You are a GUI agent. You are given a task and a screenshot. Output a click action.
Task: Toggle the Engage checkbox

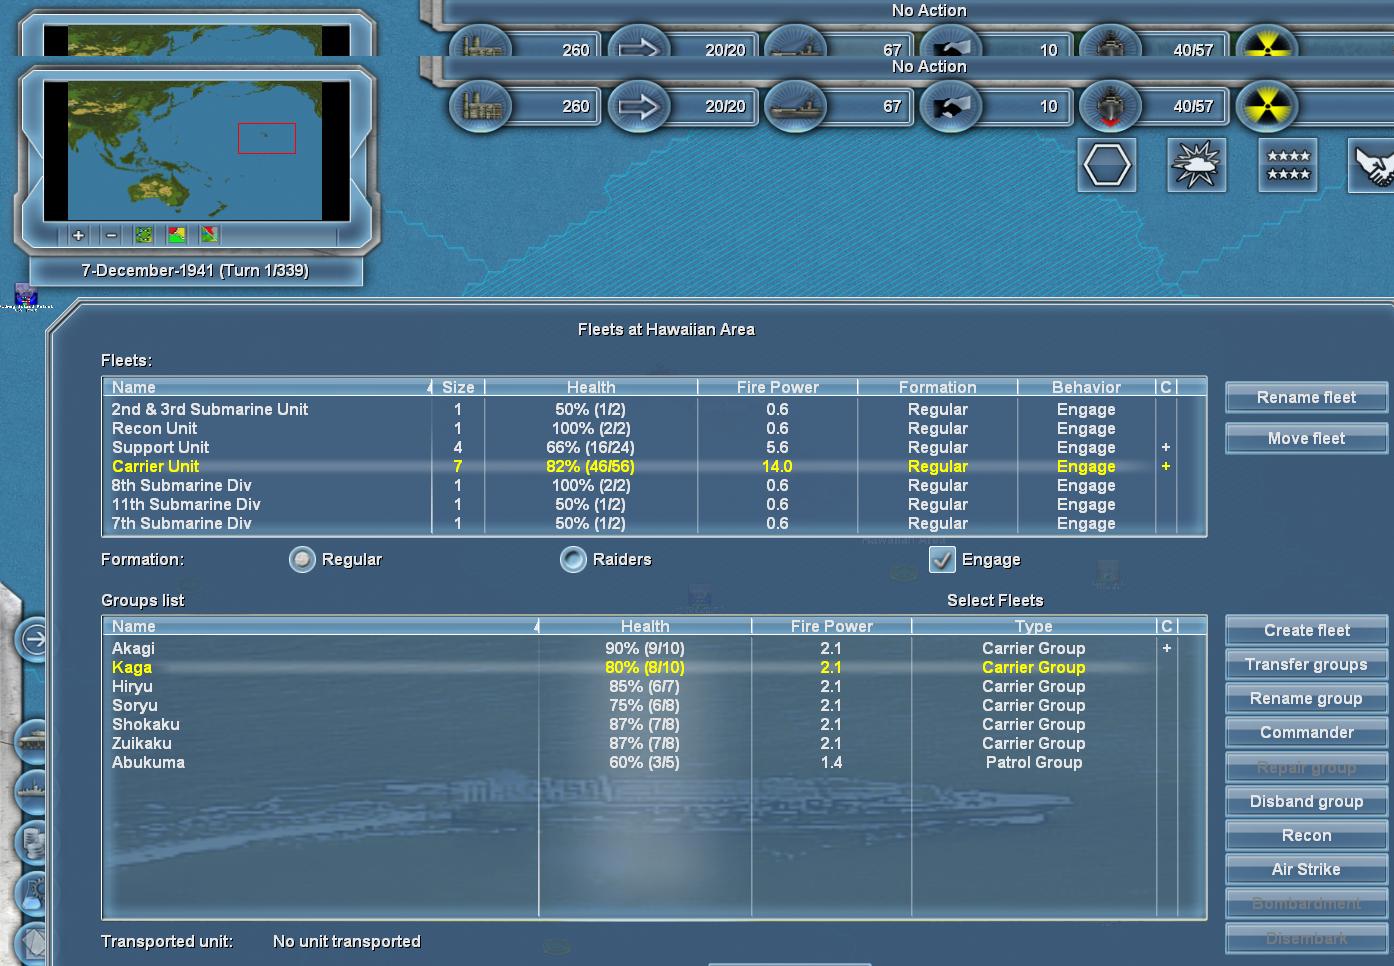tap(942, 560)
